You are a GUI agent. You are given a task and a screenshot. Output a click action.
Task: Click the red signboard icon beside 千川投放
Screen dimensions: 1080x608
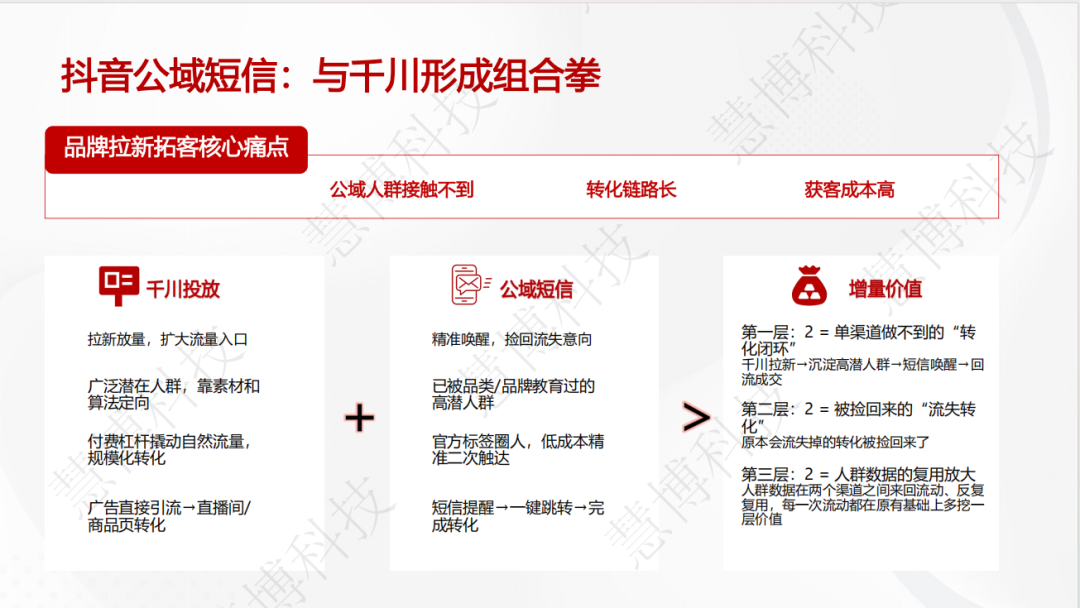click(x=119, y=285)
